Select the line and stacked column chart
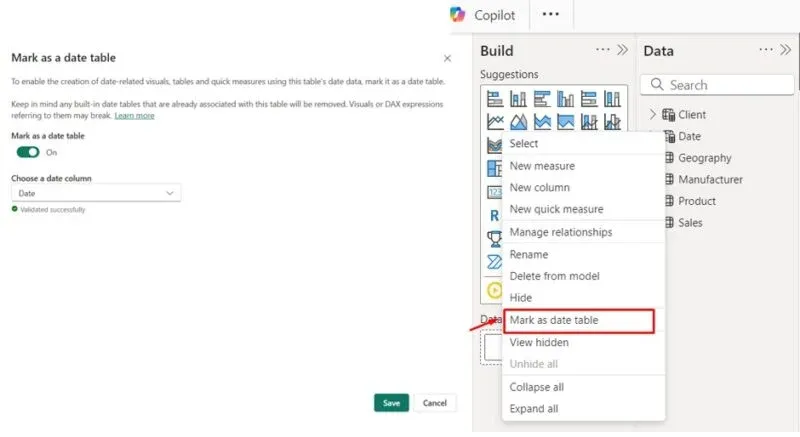 click(589, 122)
